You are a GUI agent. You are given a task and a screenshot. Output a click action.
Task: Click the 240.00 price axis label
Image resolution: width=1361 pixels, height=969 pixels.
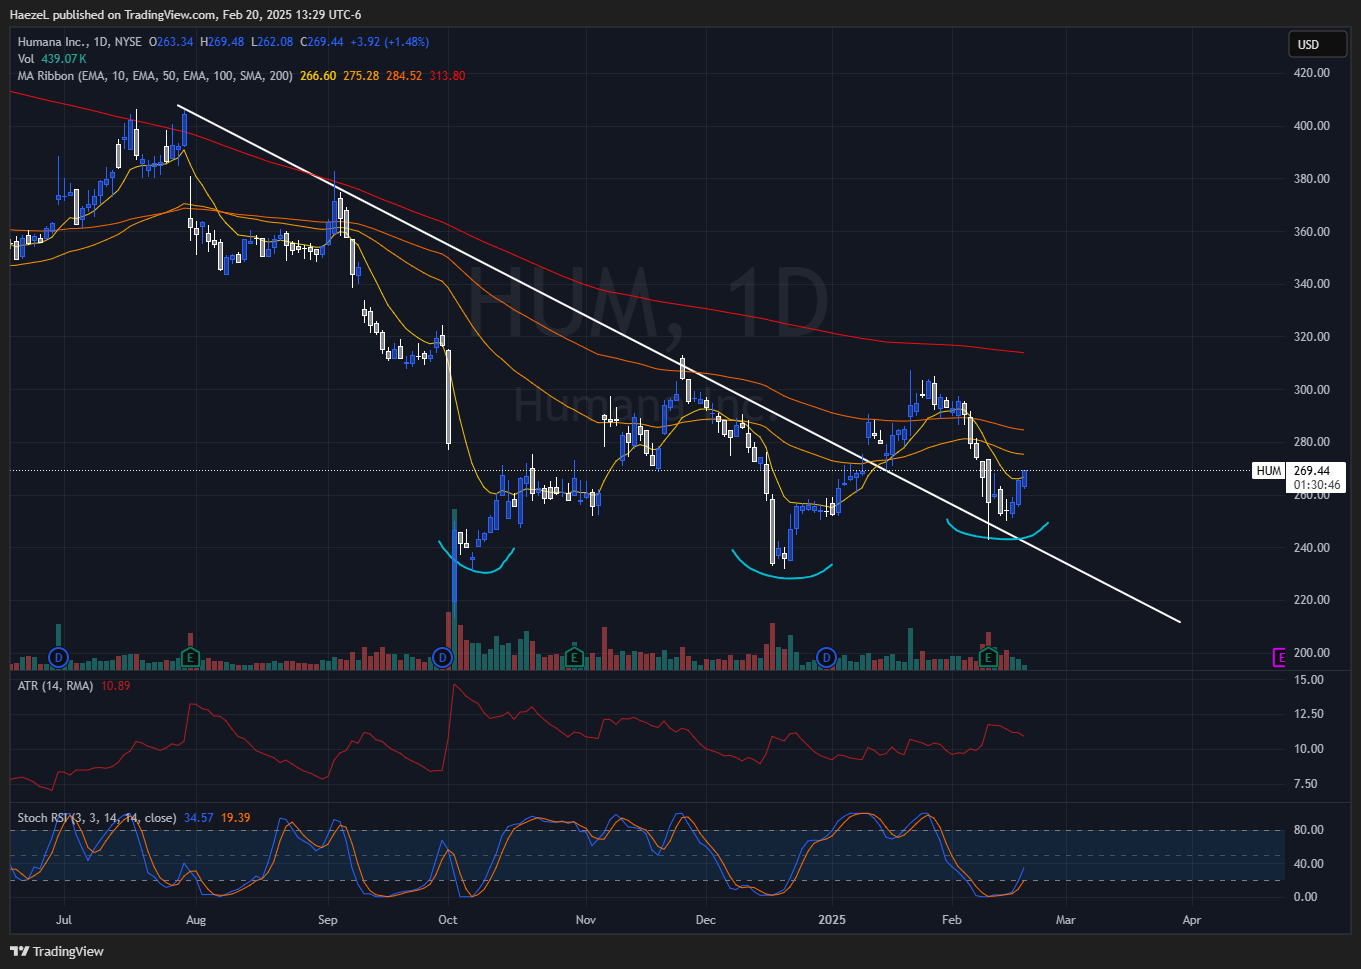[x=1311, y=548]
